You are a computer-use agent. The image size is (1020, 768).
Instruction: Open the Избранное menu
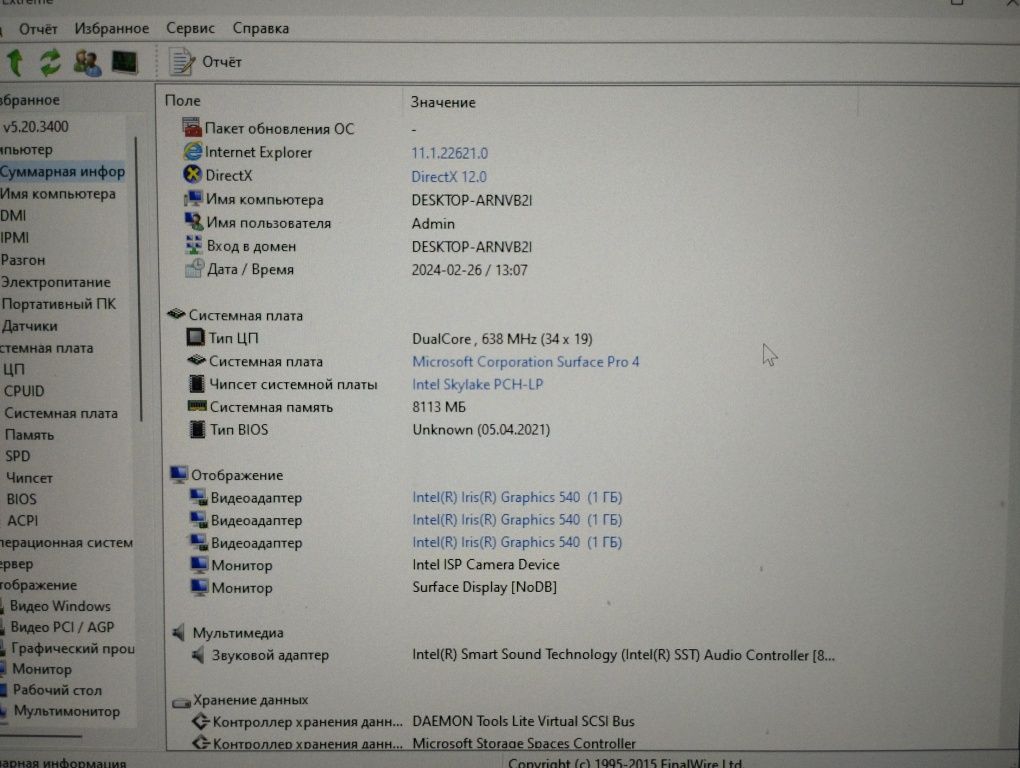point(111,28)
